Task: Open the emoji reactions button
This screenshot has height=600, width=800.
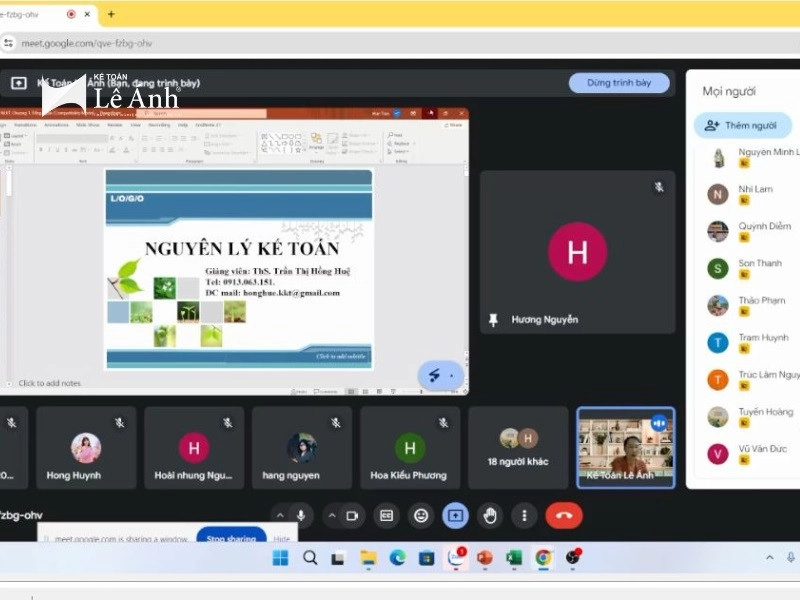Action: 421,515
